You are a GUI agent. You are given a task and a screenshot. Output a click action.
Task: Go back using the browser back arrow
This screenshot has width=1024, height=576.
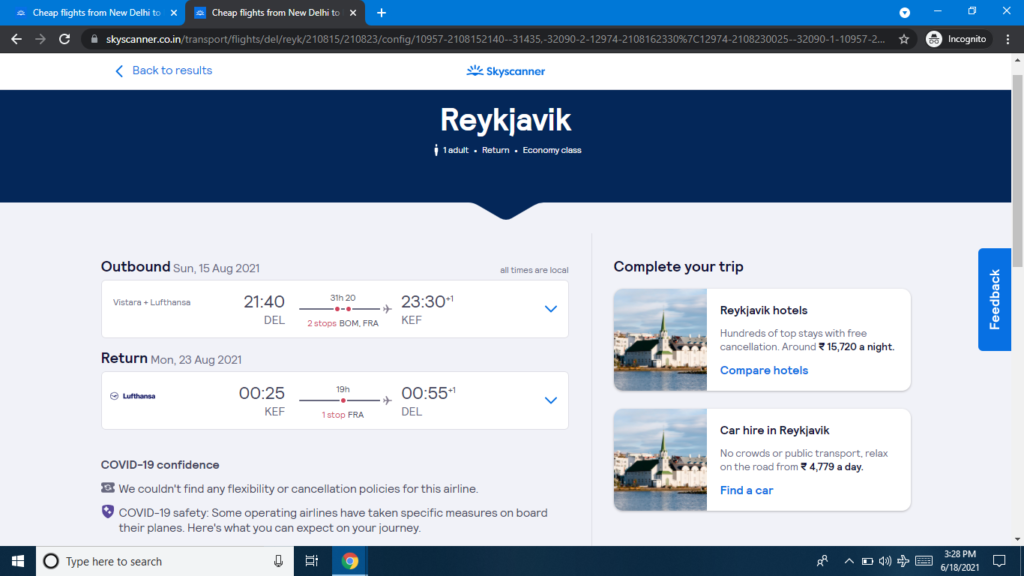click(x=16, y=39)
